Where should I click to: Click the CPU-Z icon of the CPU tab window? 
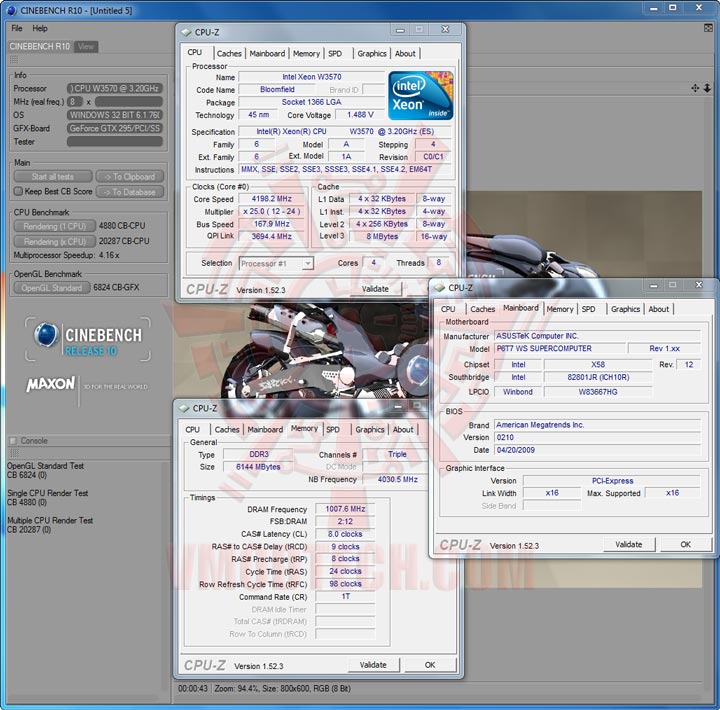click(x=186, y=32)
